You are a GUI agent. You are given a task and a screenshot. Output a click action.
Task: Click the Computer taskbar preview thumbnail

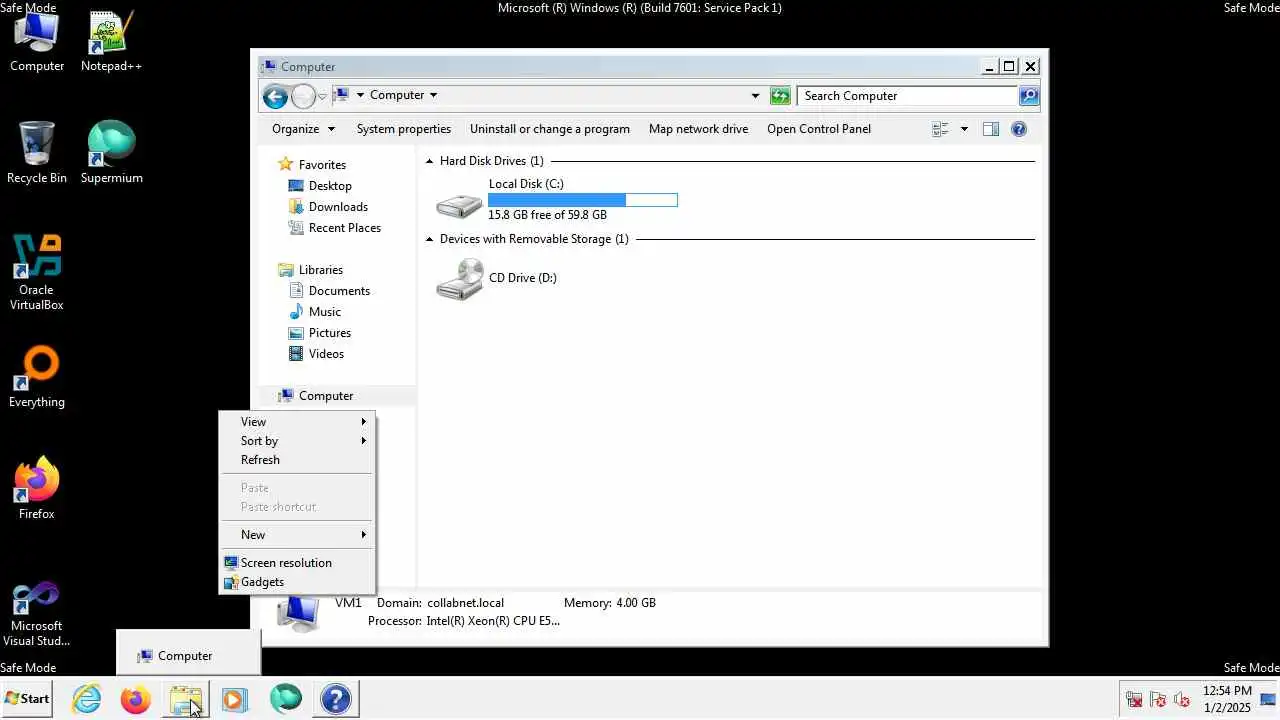pos(188,653)
